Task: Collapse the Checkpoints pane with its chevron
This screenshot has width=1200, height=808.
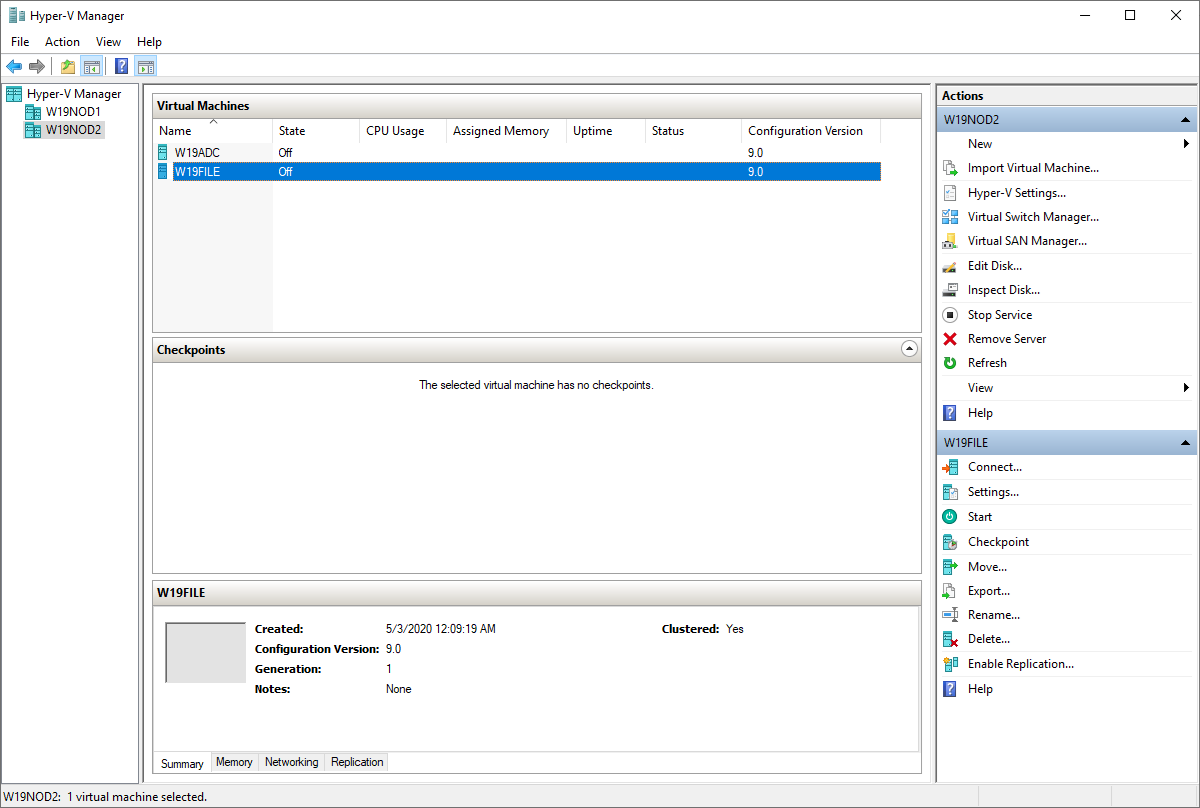Action: click(x=909, y=349)
